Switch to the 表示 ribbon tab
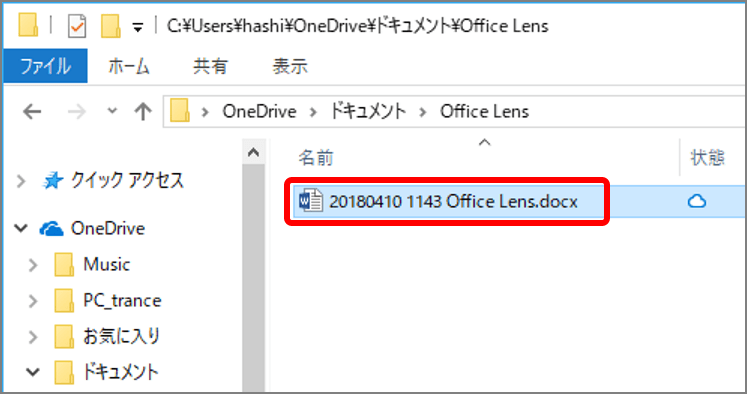Screen dimensions: 747x394 click(290, 66)
